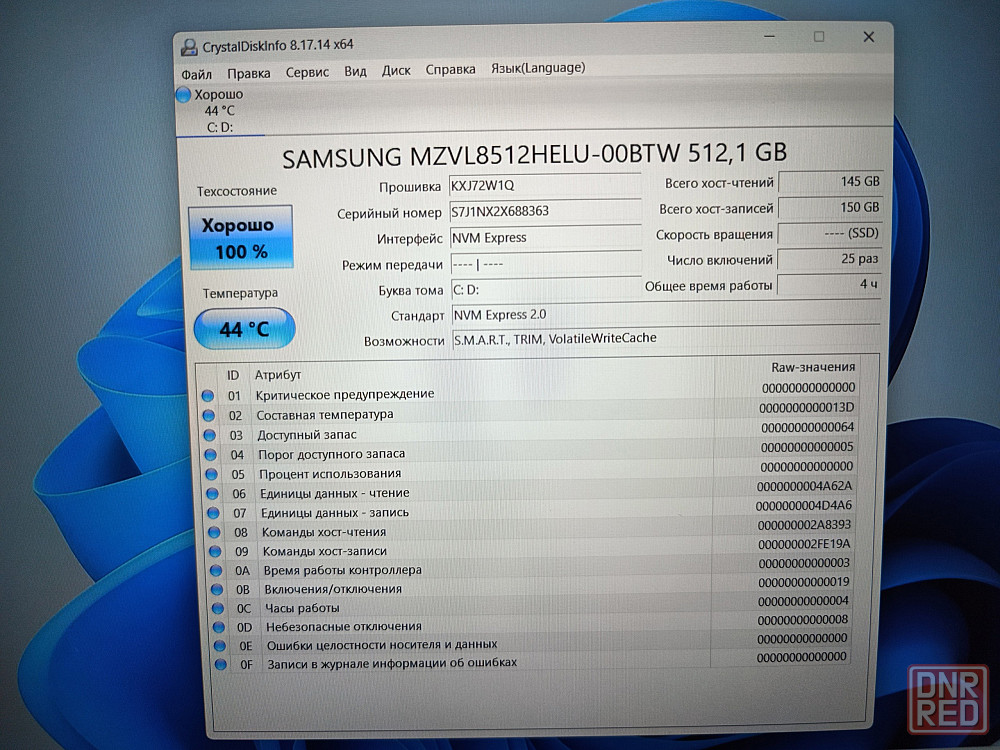
Task: Select the row text Процент использования
Action: [x=330, y=474]
